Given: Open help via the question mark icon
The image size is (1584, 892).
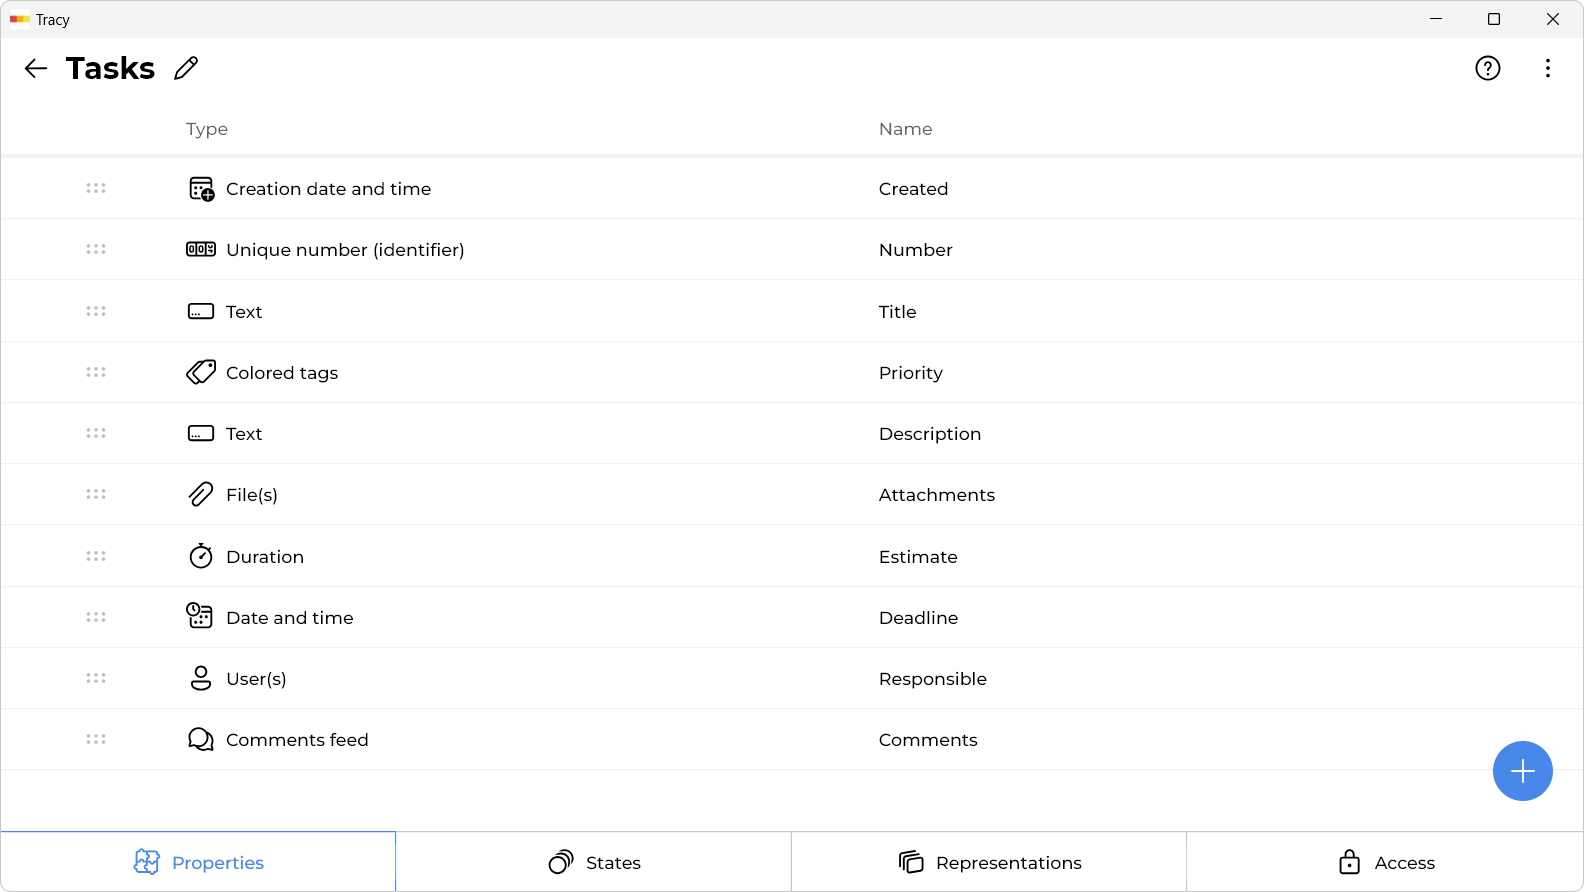Looking at the screenshot, I should (1488, 68).
